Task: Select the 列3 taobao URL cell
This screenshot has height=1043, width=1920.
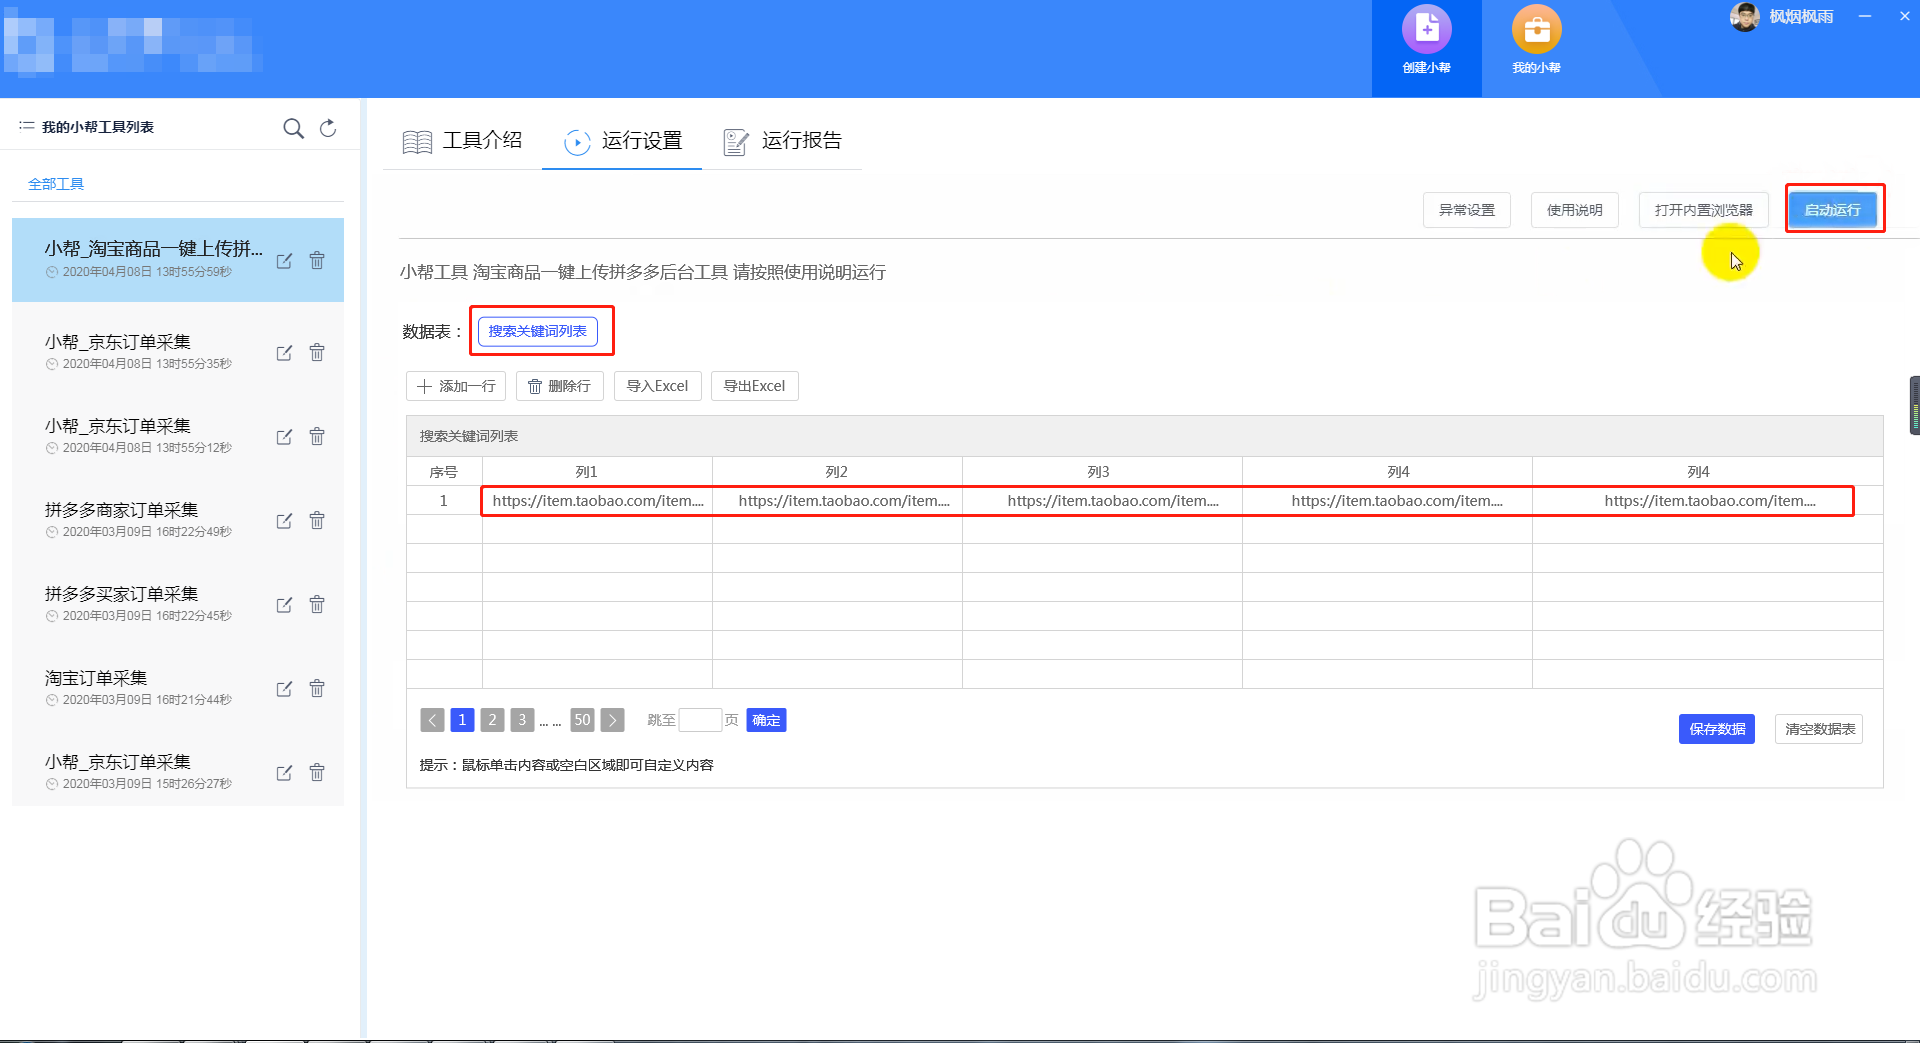Action: point(1103,501)
